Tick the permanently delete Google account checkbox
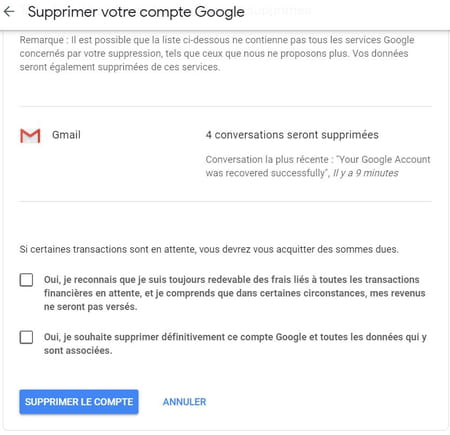Screen dimensions: 450x435 pos(26,337)
